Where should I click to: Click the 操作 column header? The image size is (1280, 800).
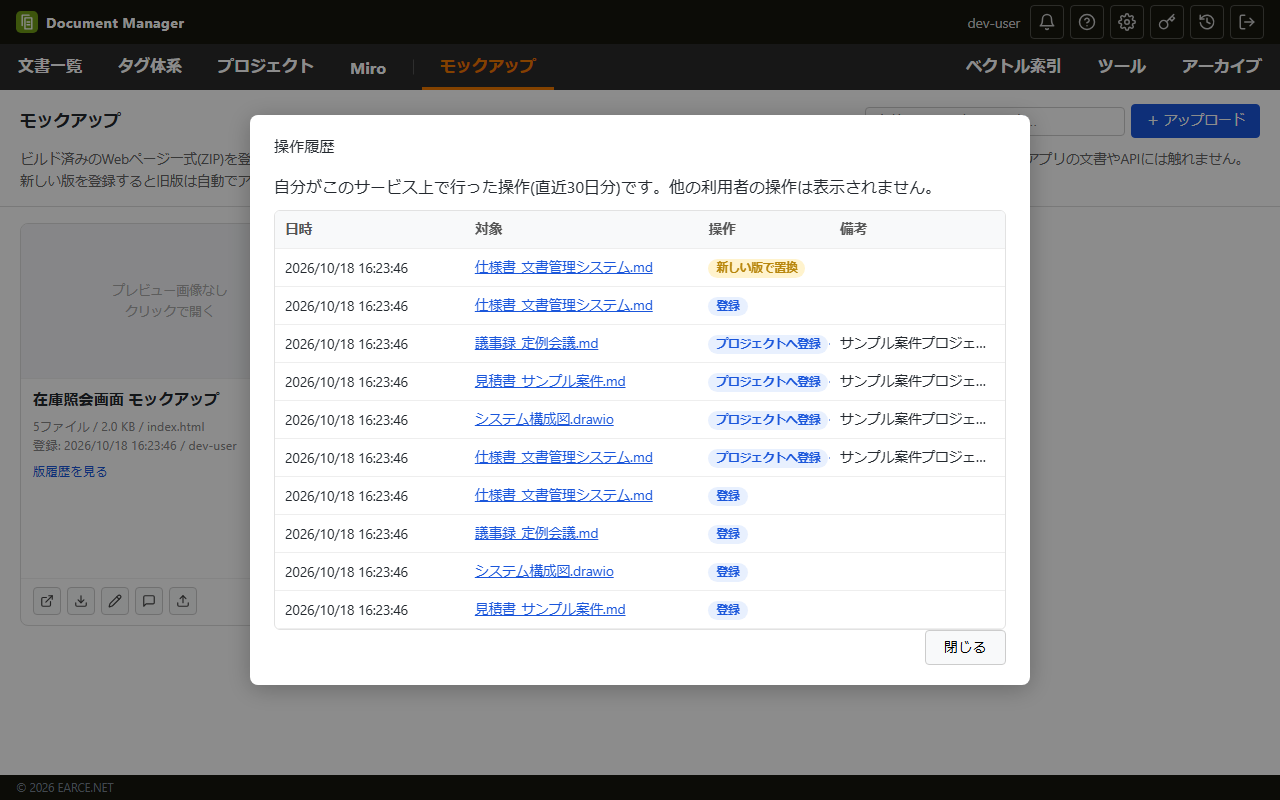[x=722, y=229]
